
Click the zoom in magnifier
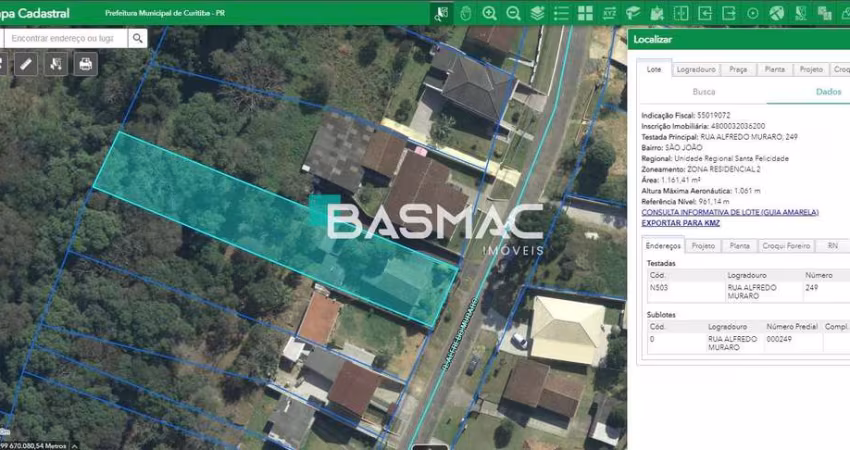(x=490, y=13)
